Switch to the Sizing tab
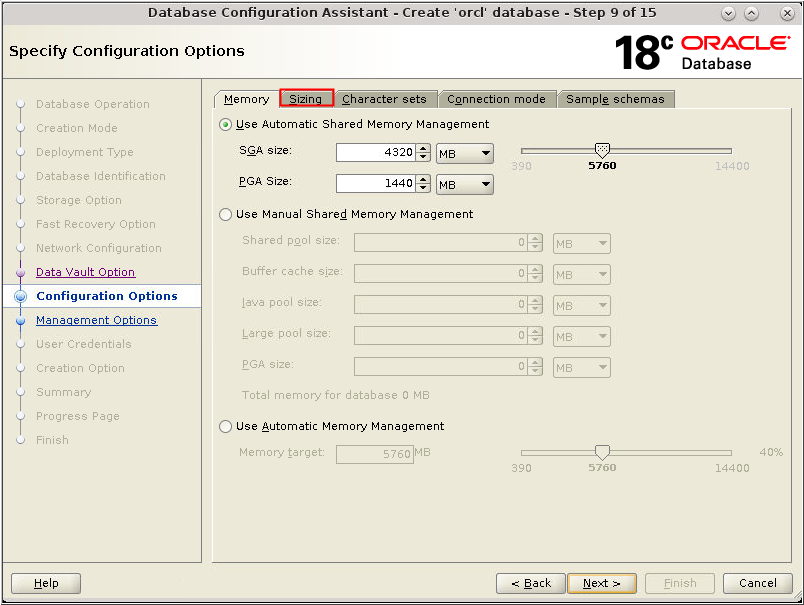804x605 pixels. click(306, 98)
